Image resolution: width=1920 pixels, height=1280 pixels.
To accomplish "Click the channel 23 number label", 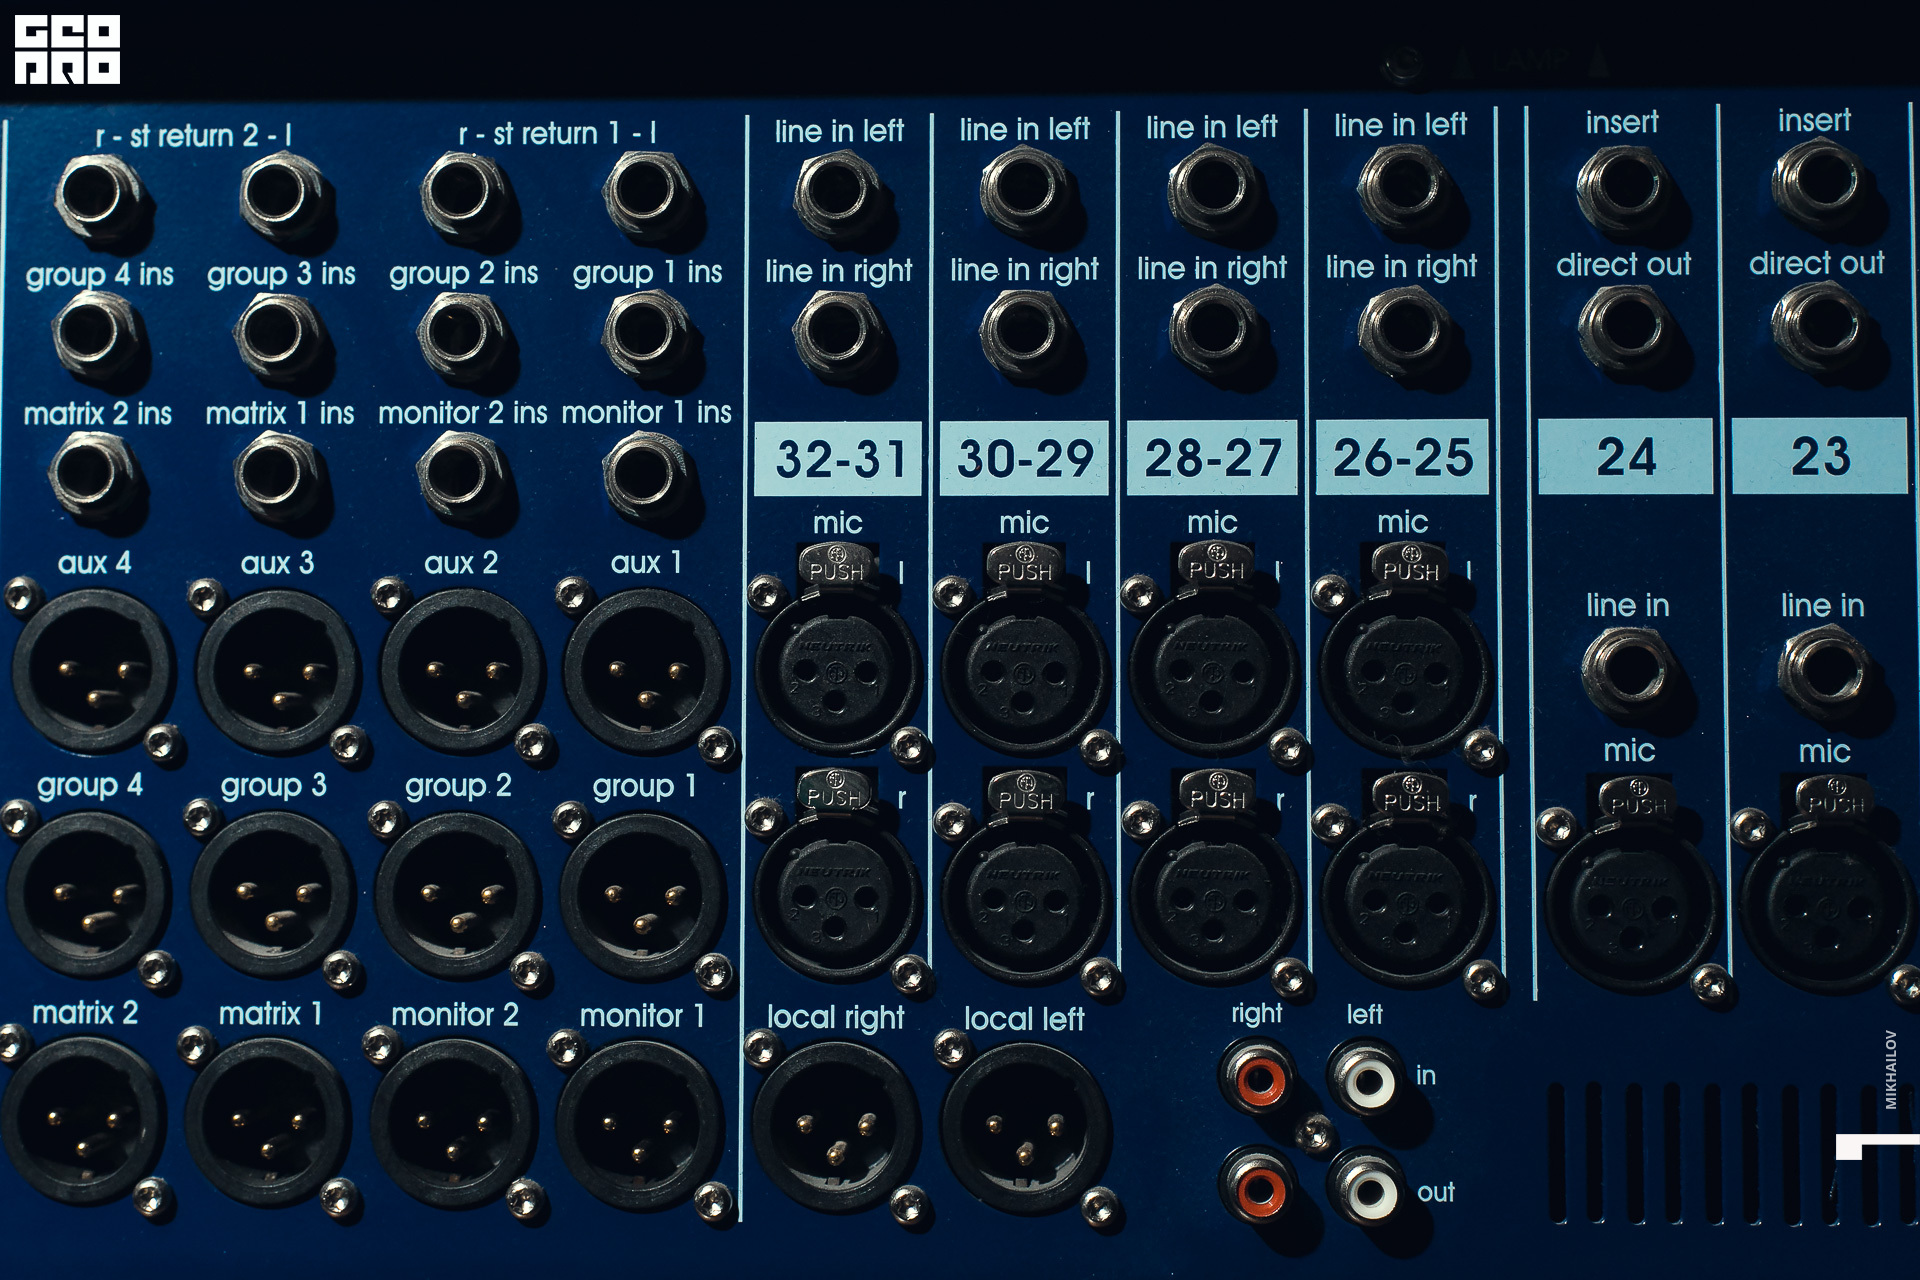I will click(x=1819, y=456).
